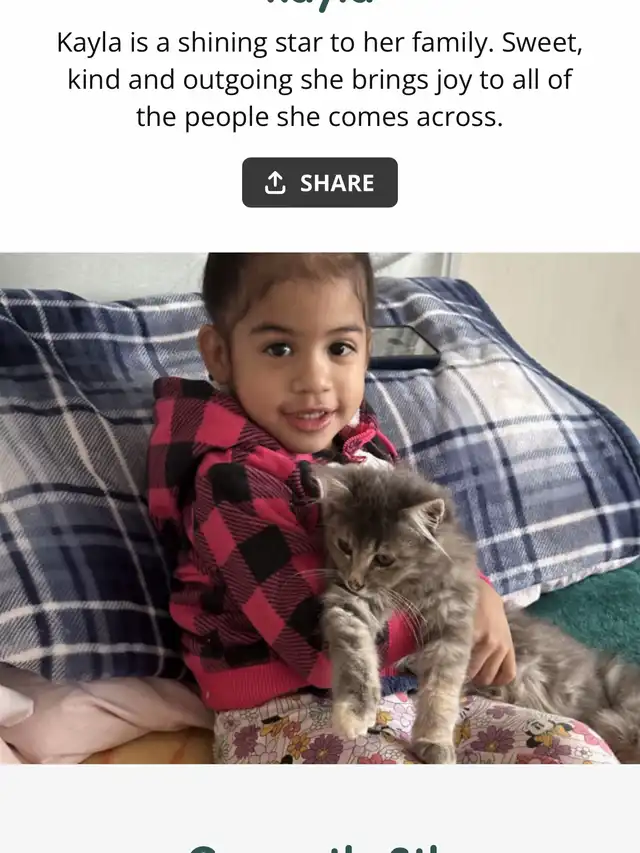
Task: Click the partially visible Kayla heading at top
Action: pyautogui.click(x=319, y=3)
